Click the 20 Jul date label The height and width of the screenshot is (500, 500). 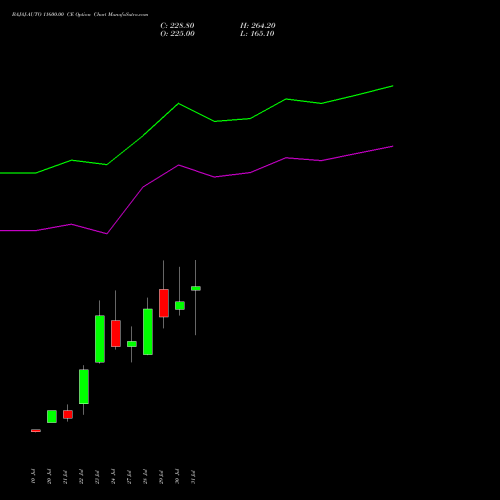49,477
